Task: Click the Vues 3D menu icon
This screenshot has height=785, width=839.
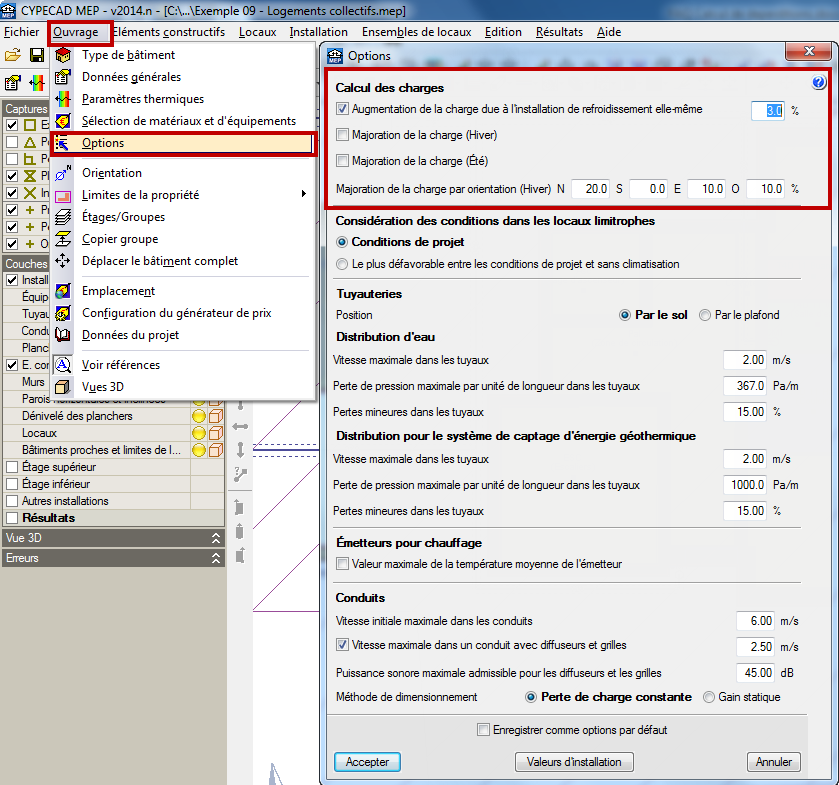Action: 63,387
